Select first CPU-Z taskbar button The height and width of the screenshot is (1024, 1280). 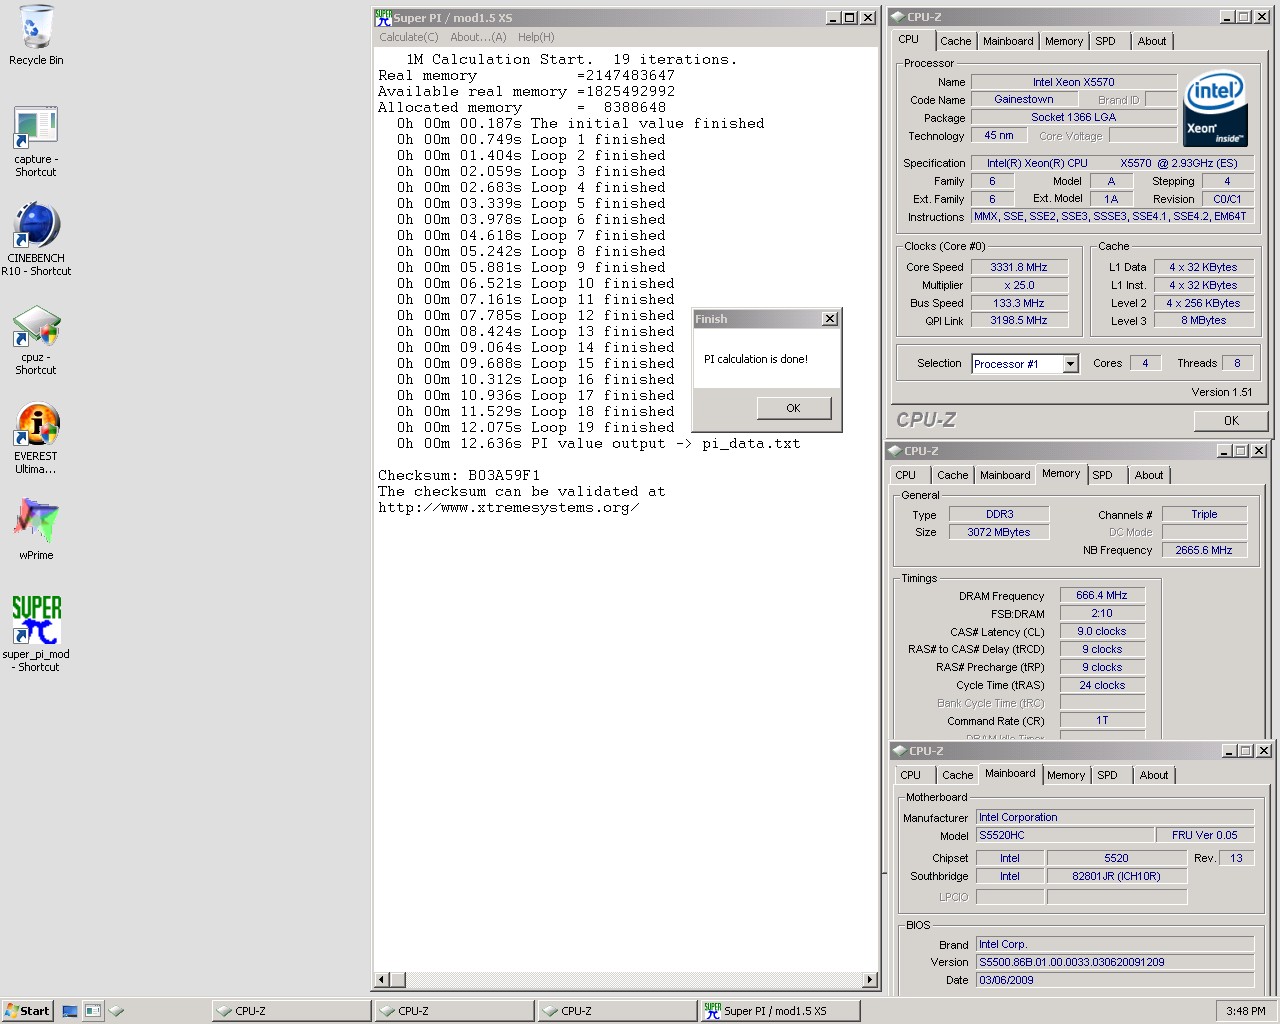pos(290,1011)
